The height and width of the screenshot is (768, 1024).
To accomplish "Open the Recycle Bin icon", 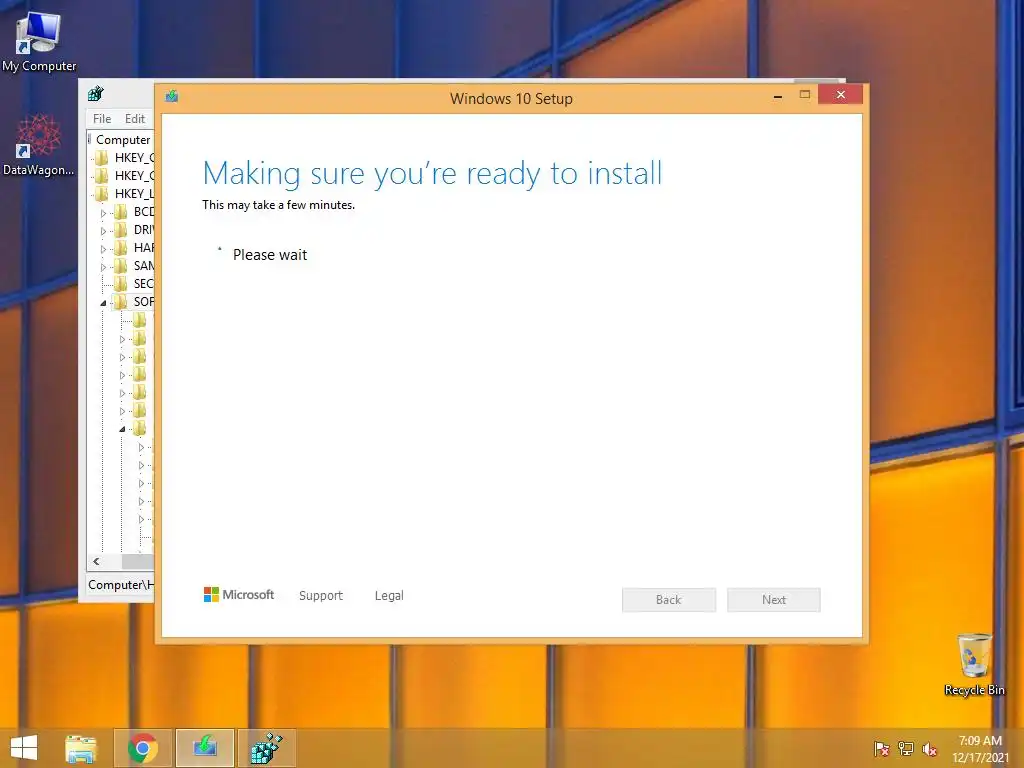I will point(974,664).
